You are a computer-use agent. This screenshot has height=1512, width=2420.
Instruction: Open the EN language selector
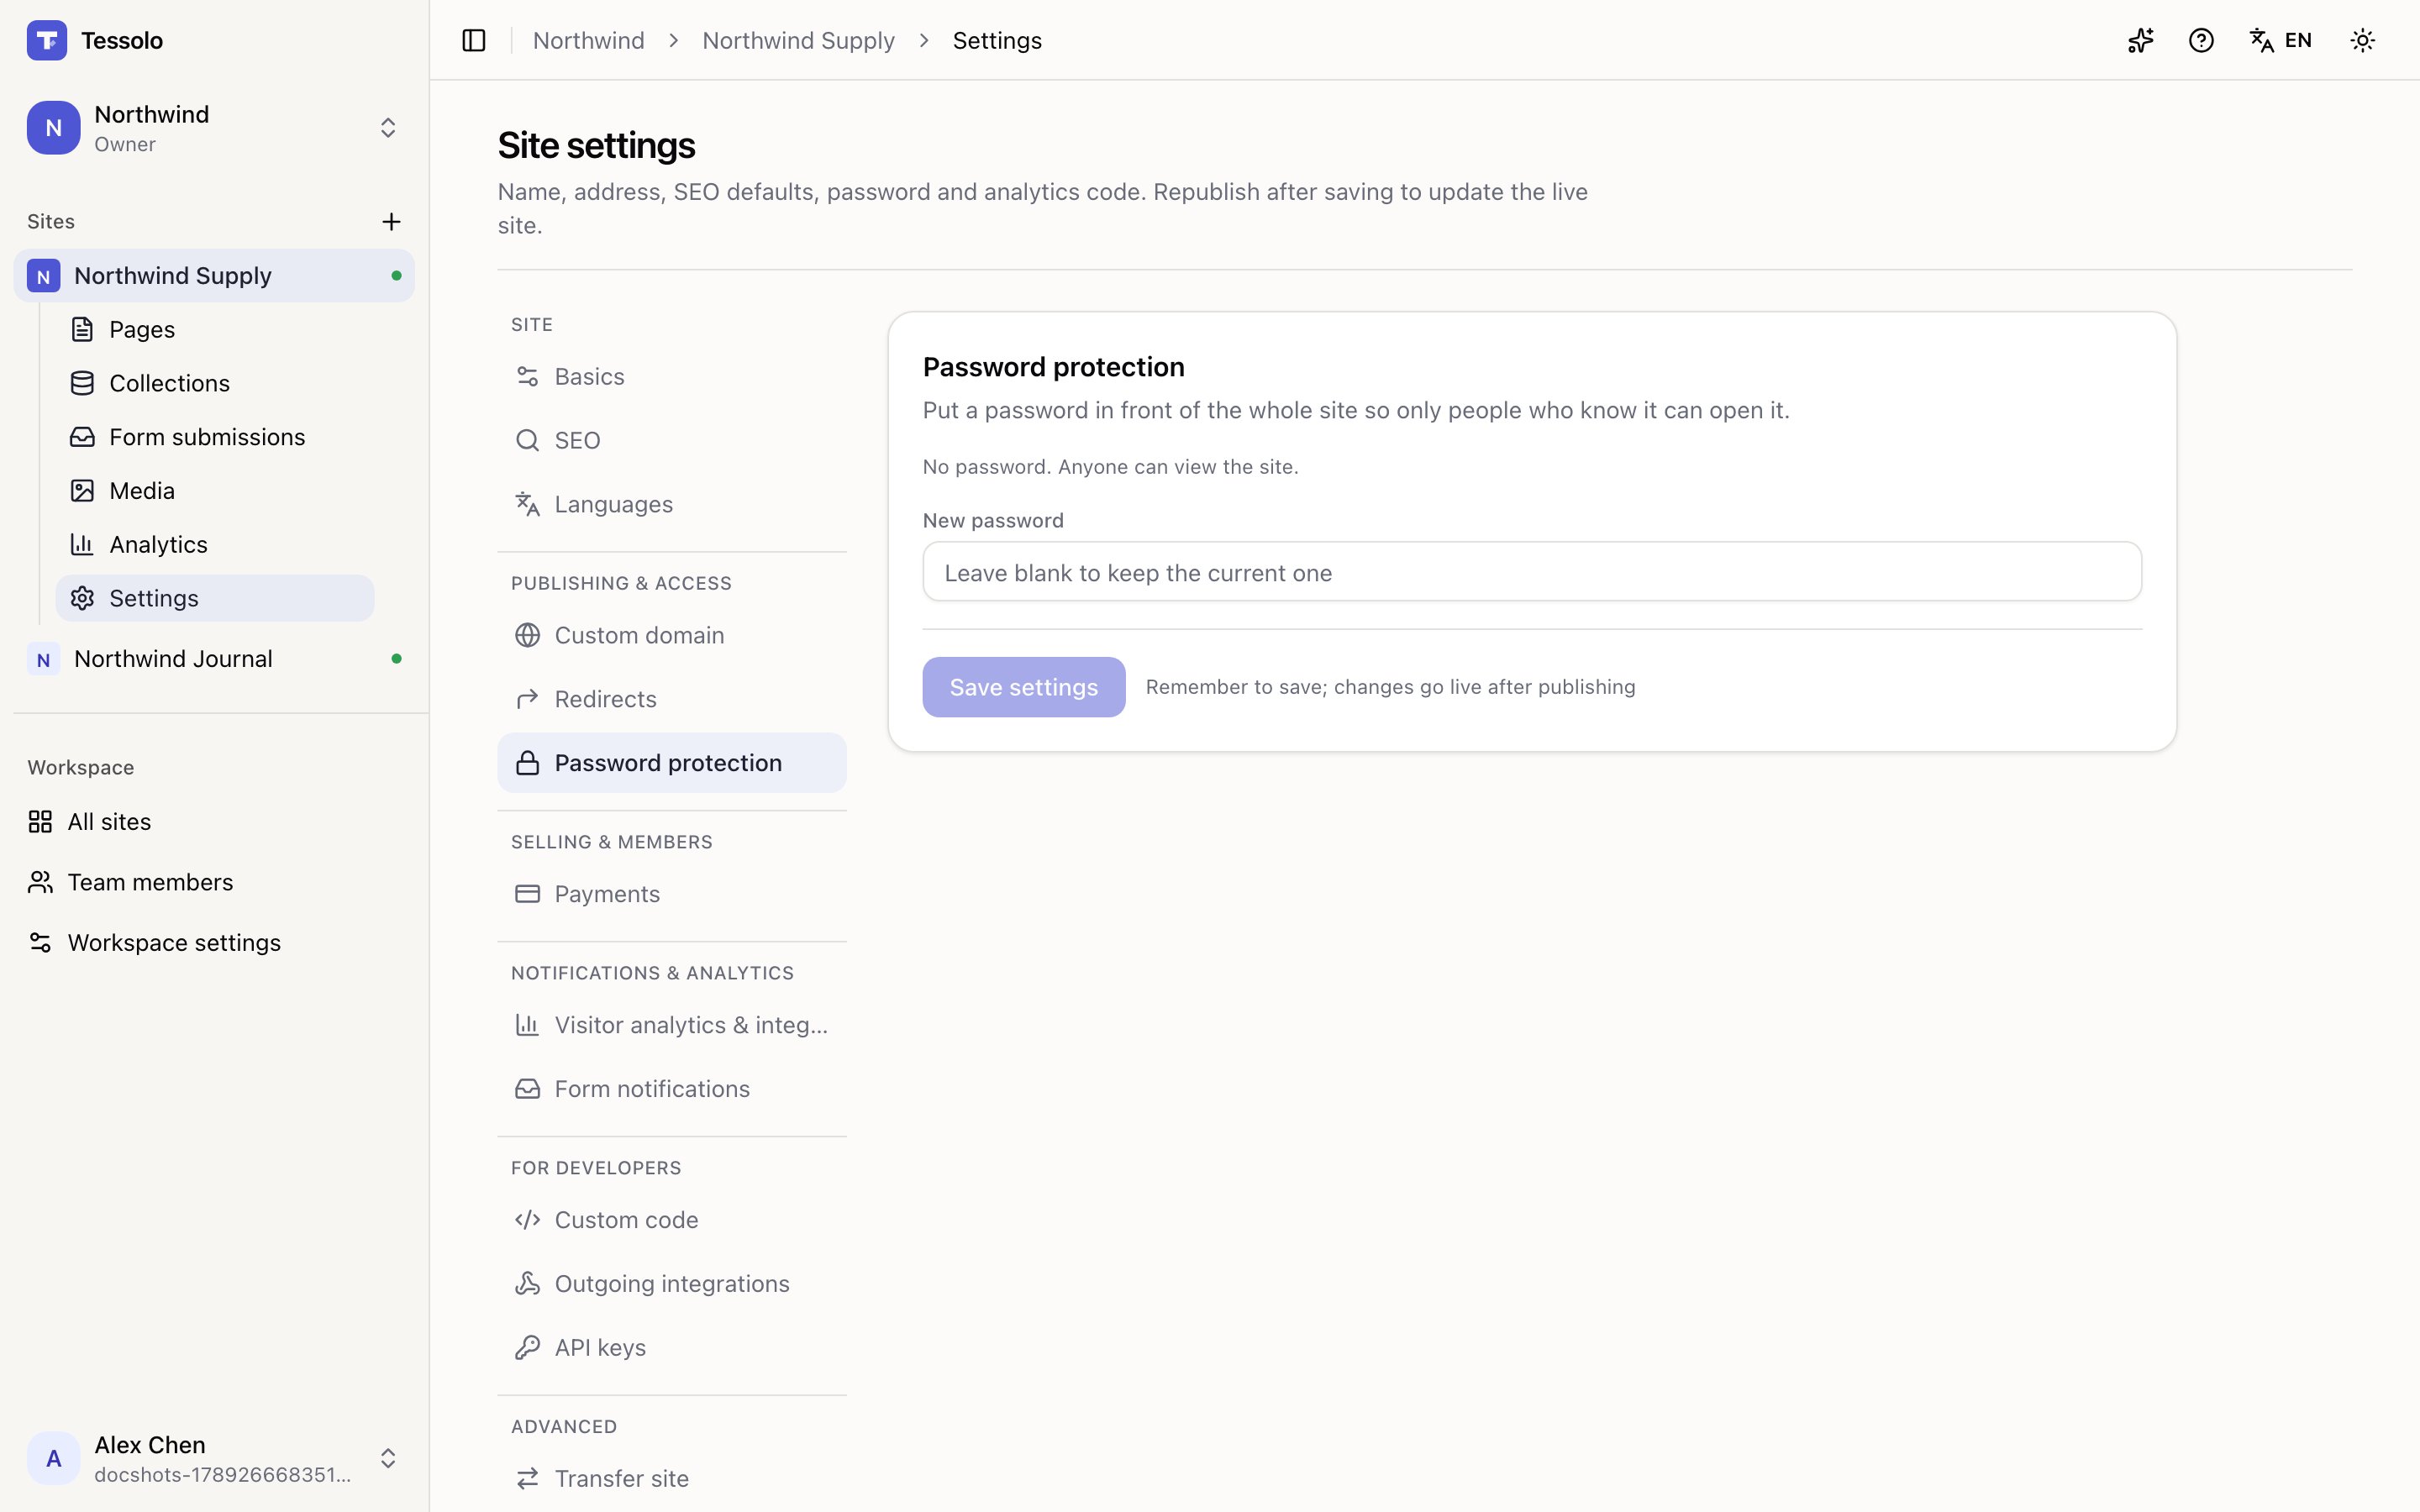pyautogui.click(x=2281, y=40)
